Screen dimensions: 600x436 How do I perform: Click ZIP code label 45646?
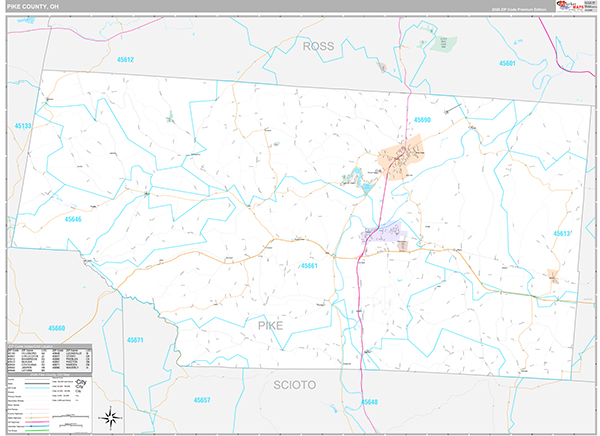click(73, 219)
